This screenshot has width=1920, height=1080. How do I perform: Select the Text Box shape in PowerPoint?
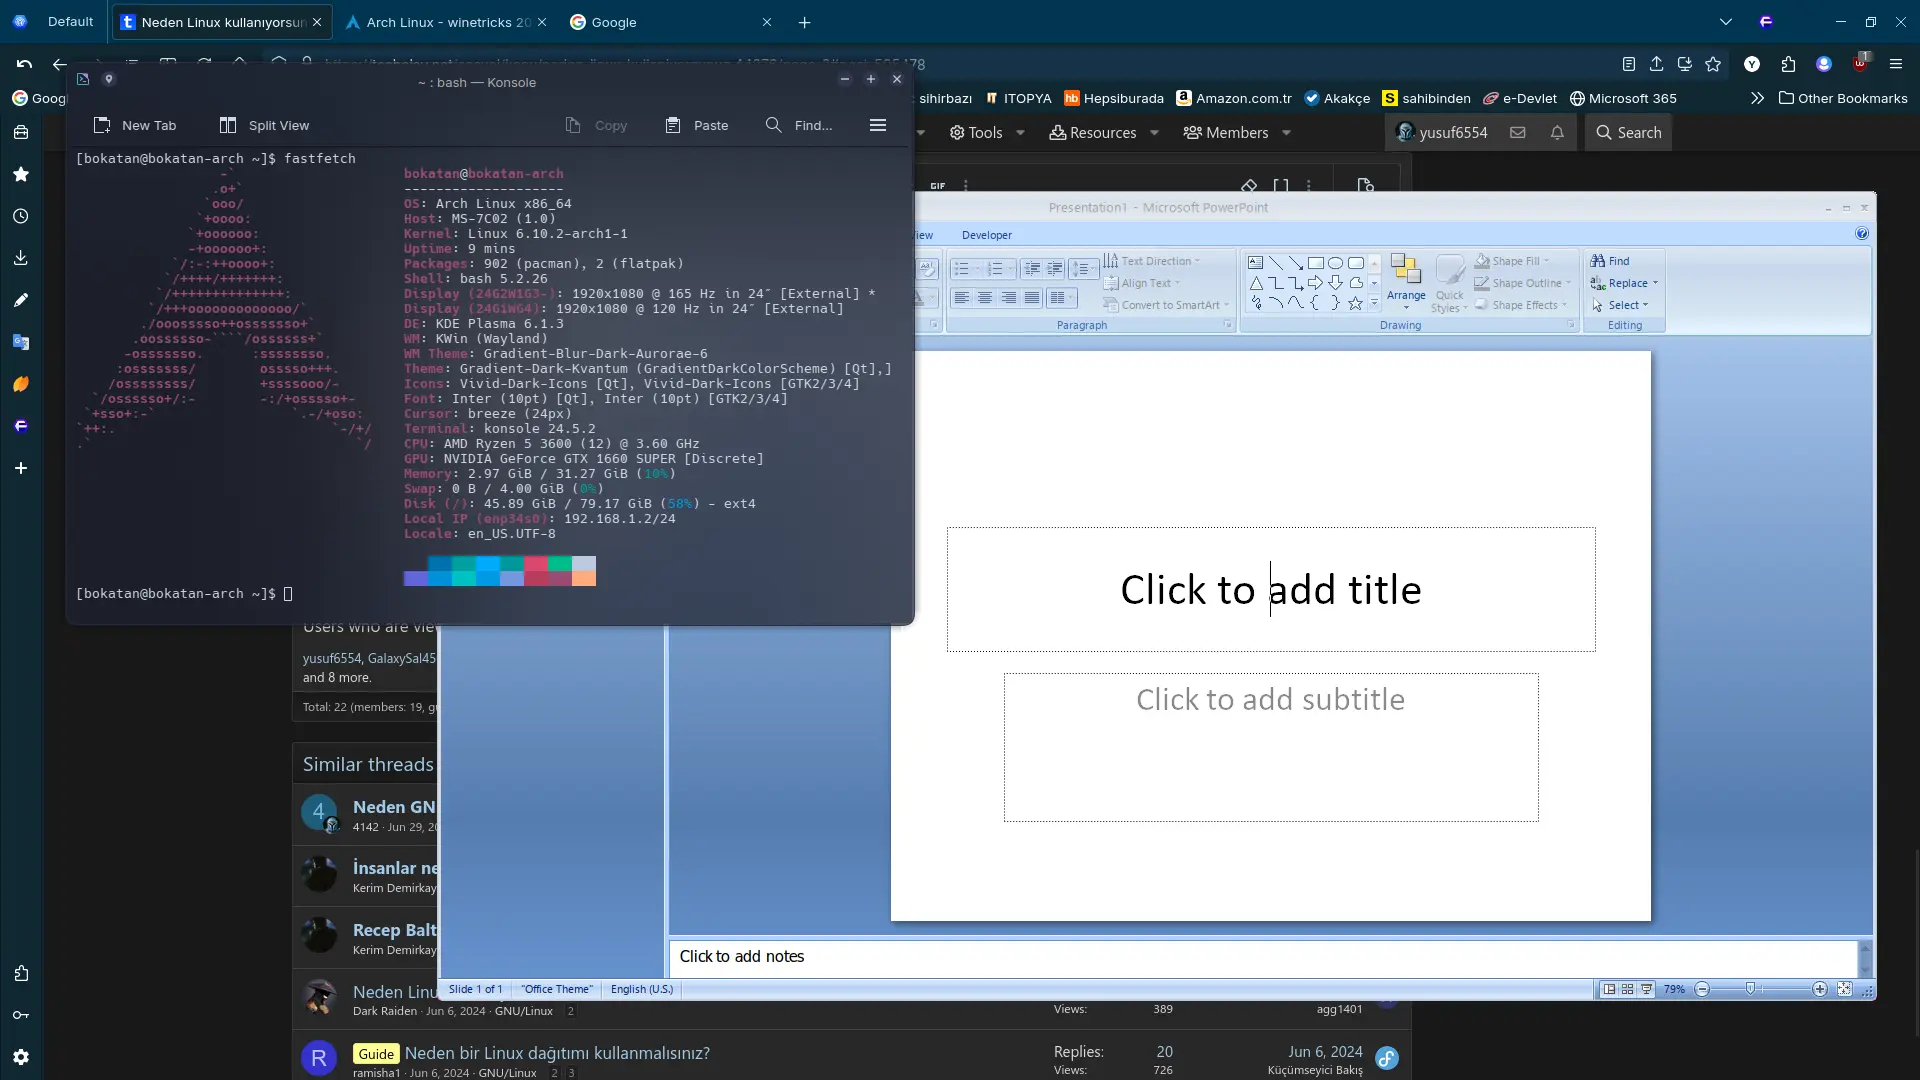[x=1256, y=263]
